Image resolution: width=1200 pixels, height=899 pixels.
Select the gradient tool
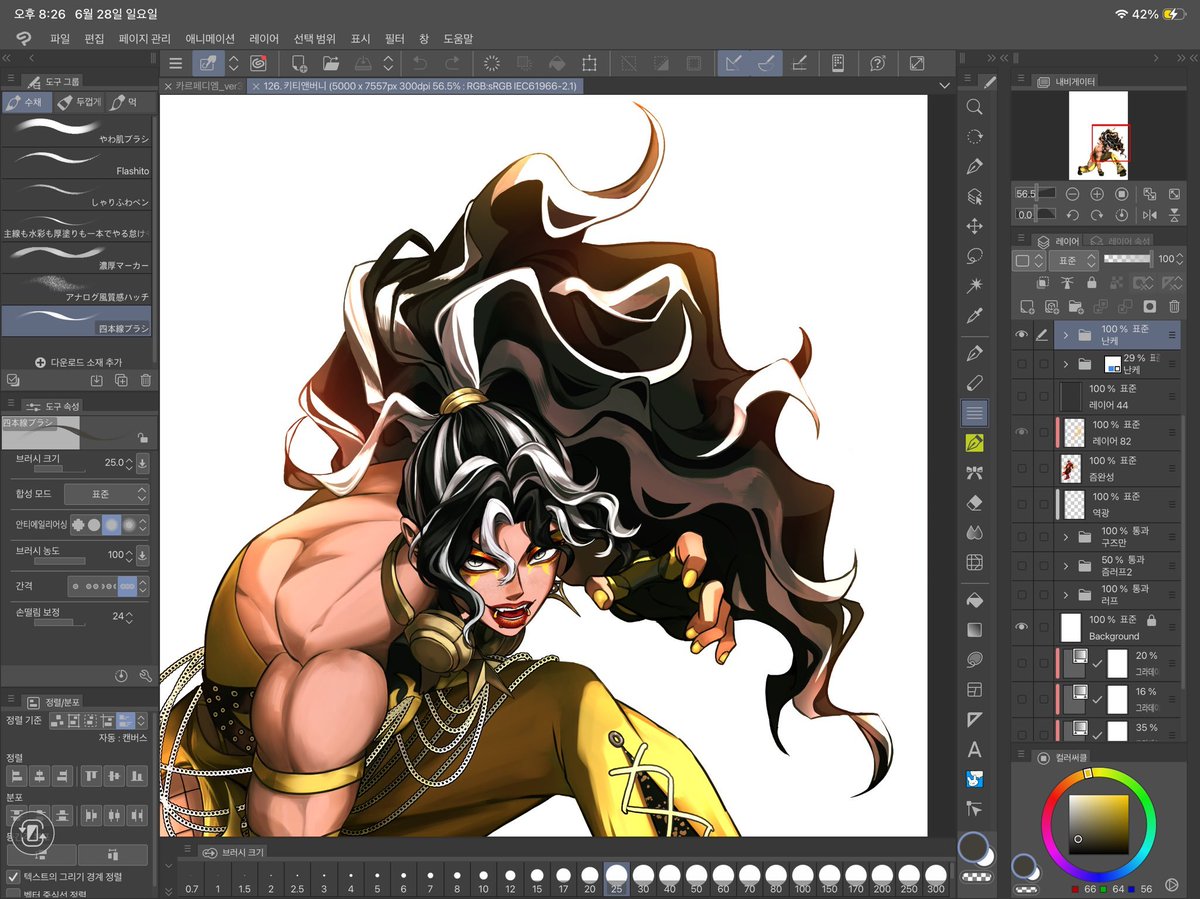click(x=974, y=630)
